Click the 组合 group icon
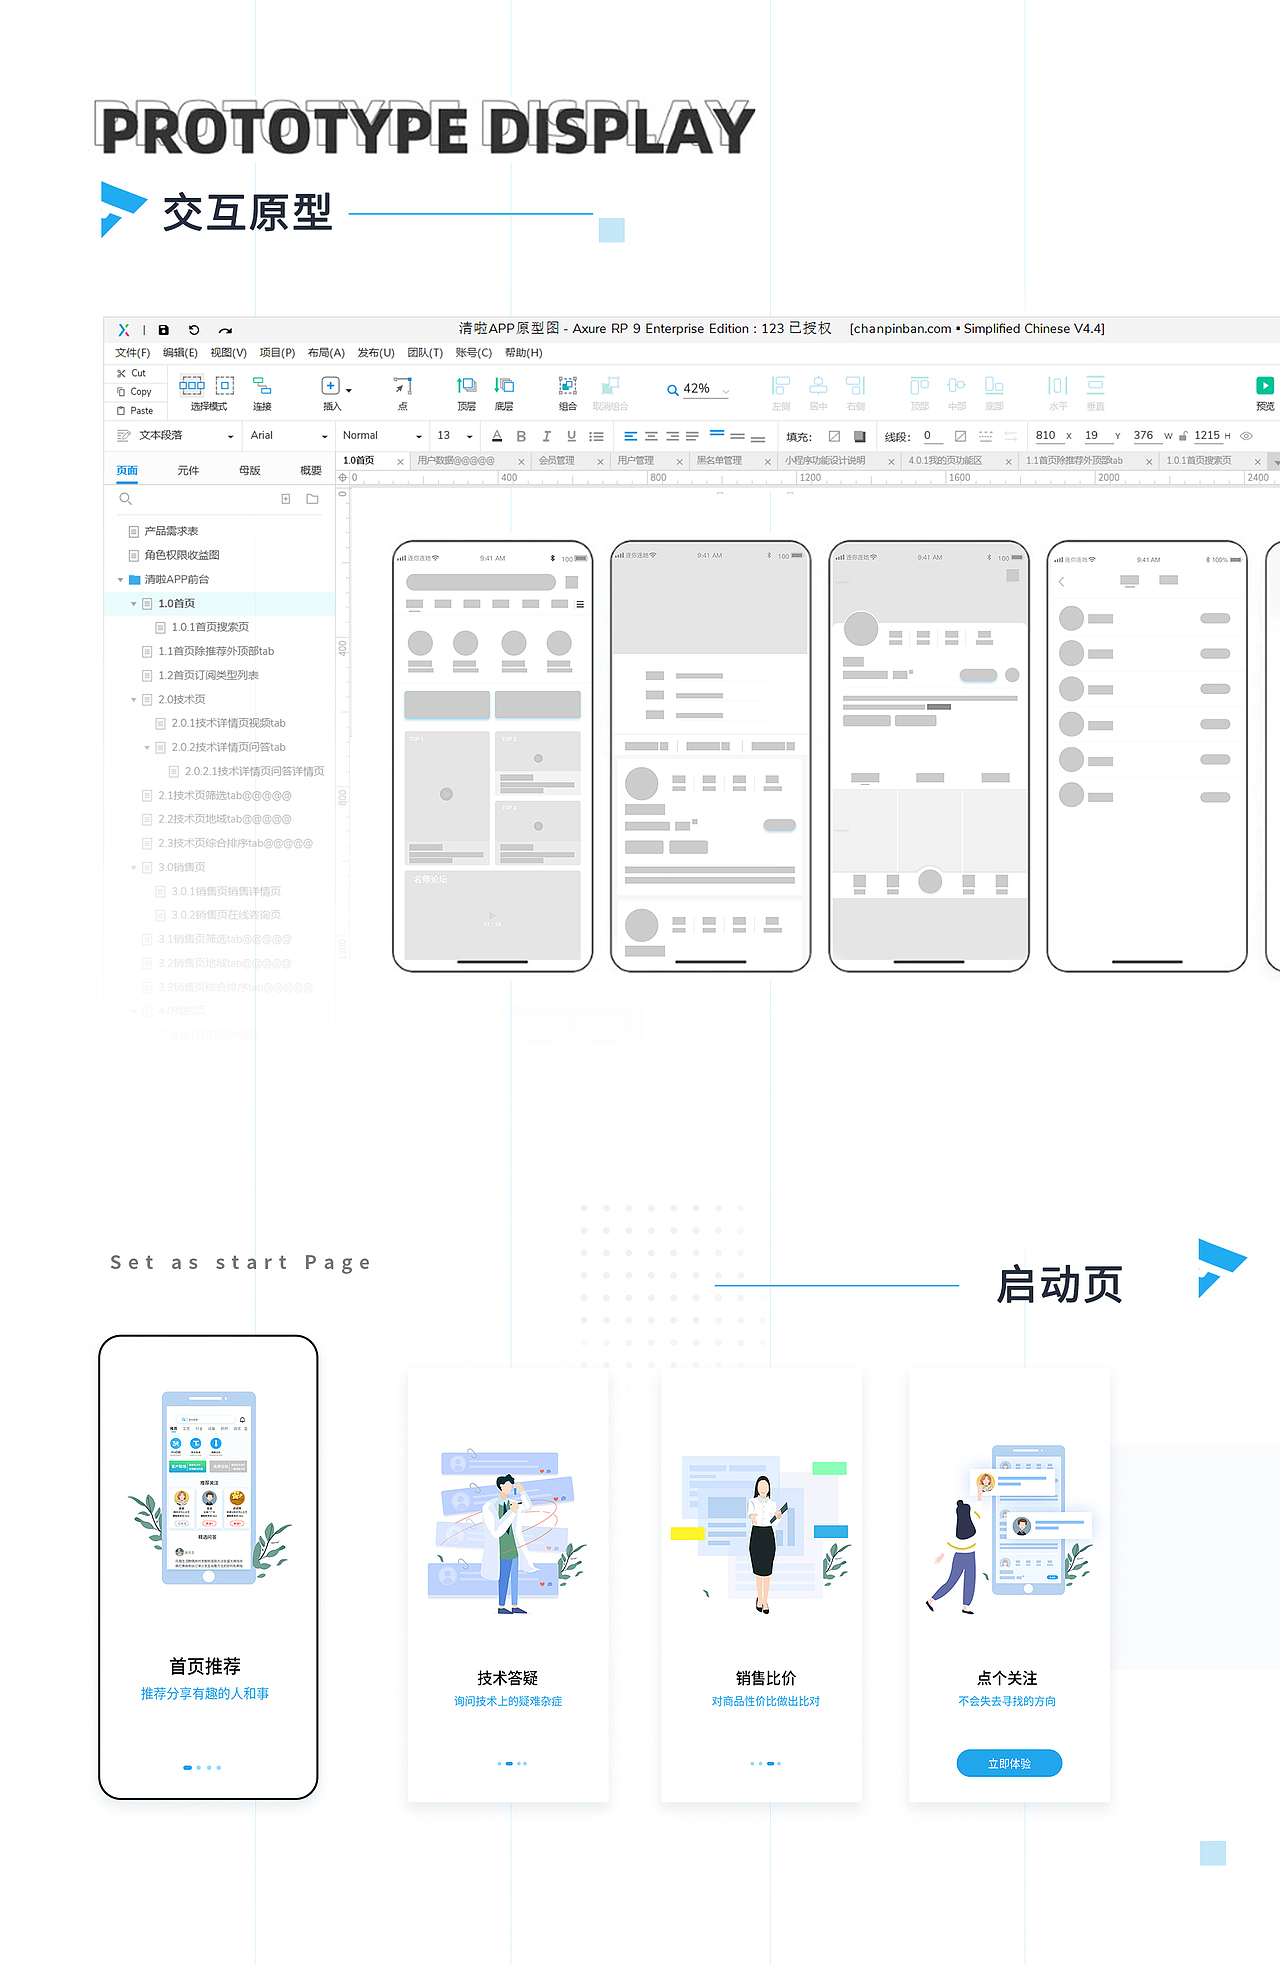Image resolution: width=1280 pixels, height=1965 pixels. click(567, 385)
